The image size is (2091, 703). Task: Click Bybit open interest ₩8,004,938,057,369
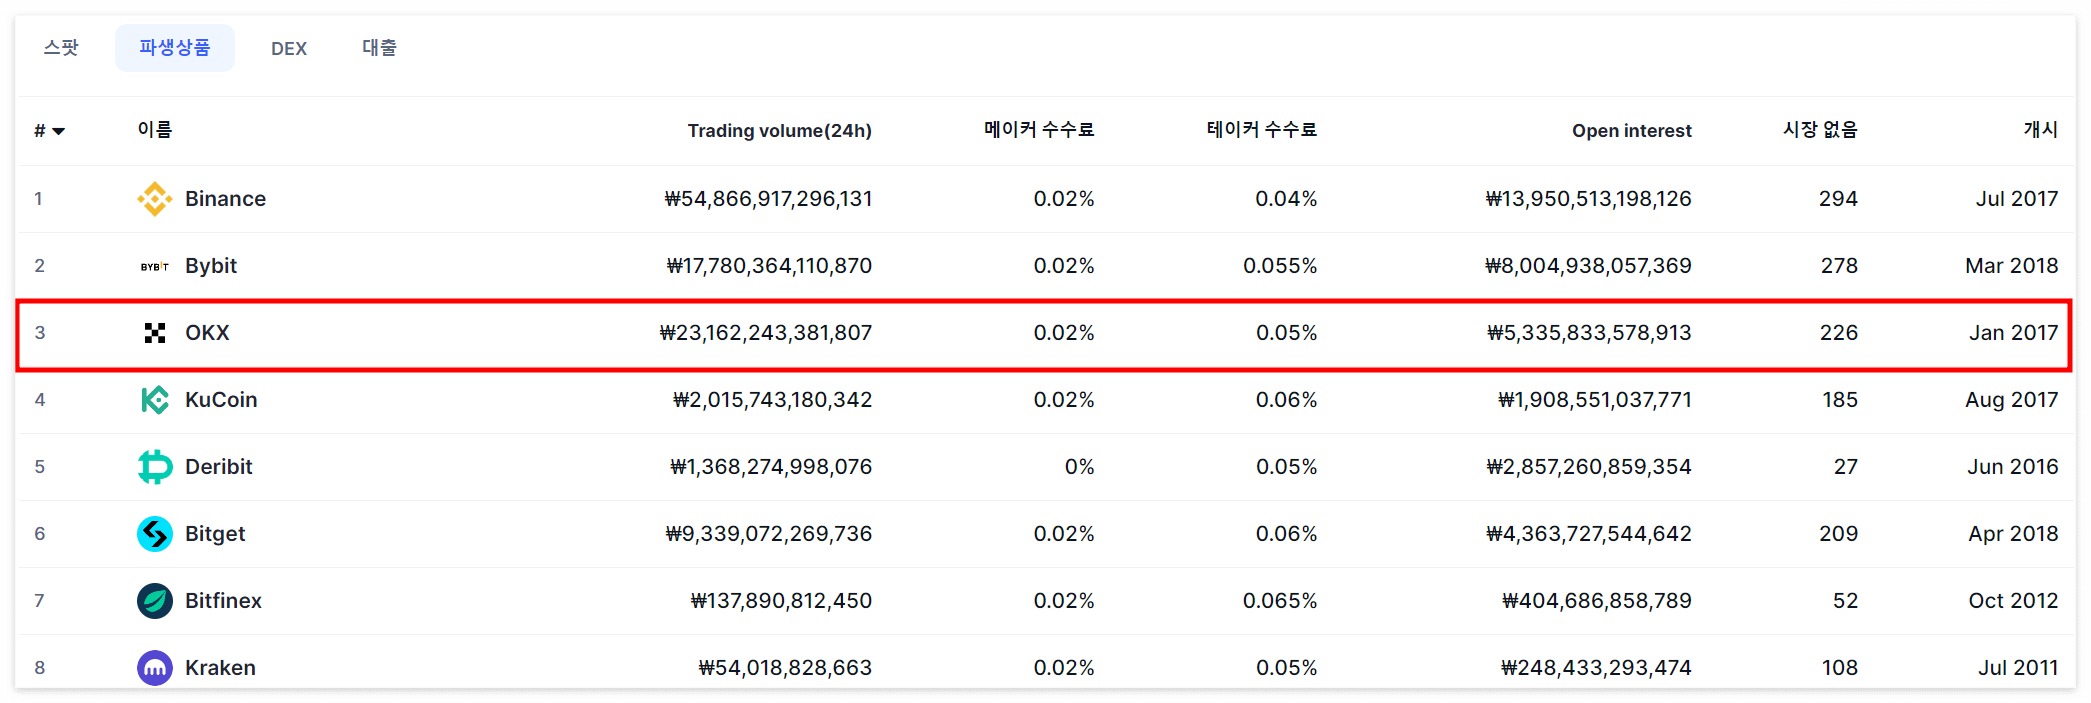(x=1588, y=266)
